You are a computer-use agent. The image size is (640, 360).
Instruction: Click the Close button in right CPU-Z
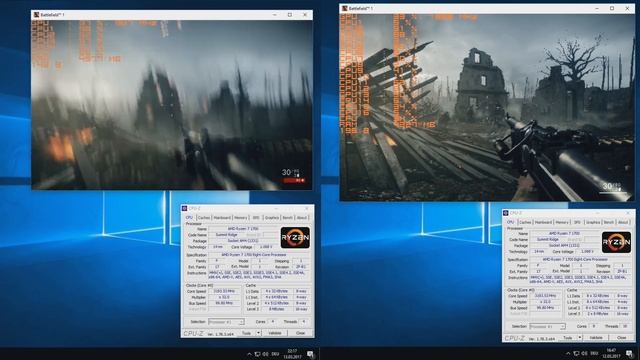(x=622, y=338)
